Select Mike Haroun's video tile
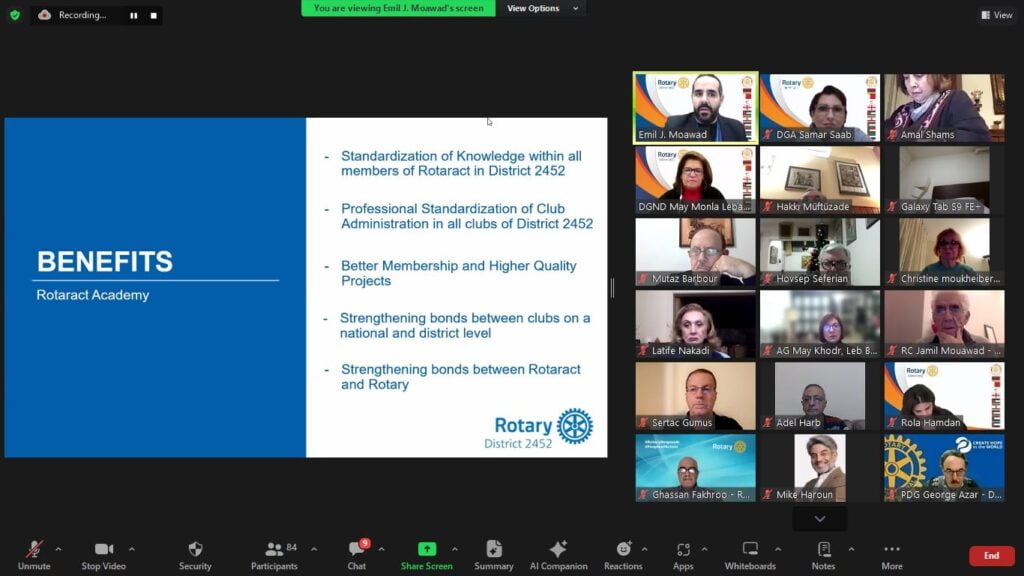Image resolution: width=1024 pixels, height=576 pixels. 820,468
